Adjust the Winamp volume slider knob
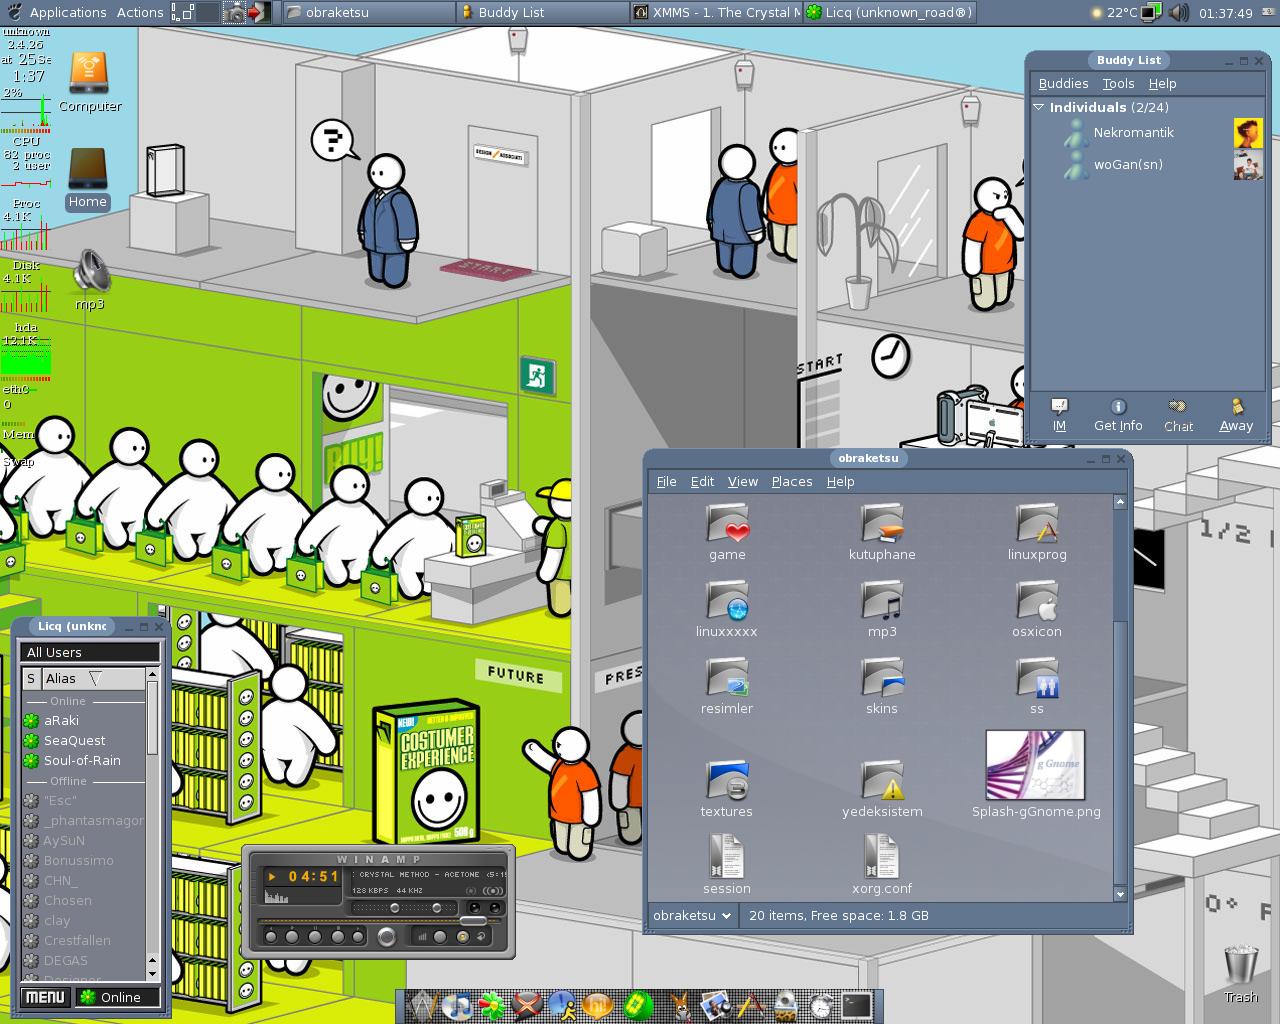This screenshot has width=1280, height=1024. [395, 908]
